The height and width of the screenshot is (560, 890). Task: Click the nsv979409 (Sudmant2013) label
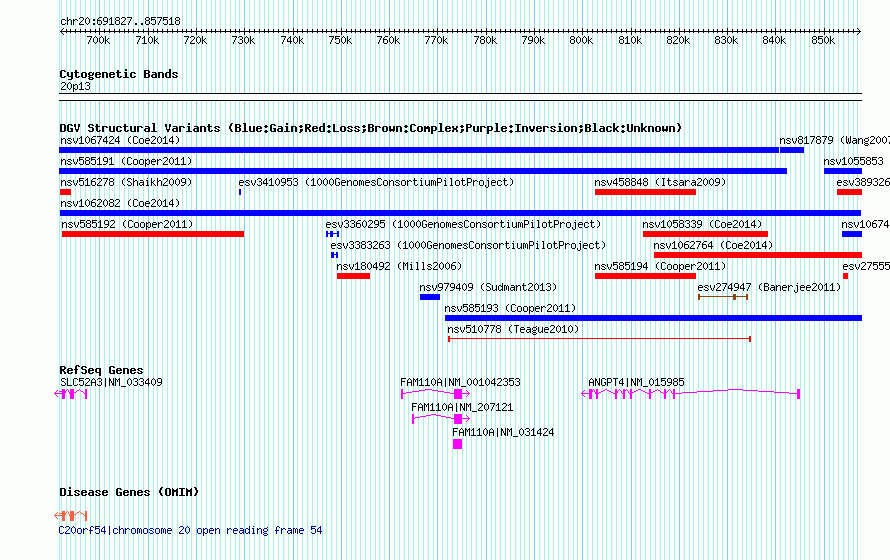[x=488, y=287]
